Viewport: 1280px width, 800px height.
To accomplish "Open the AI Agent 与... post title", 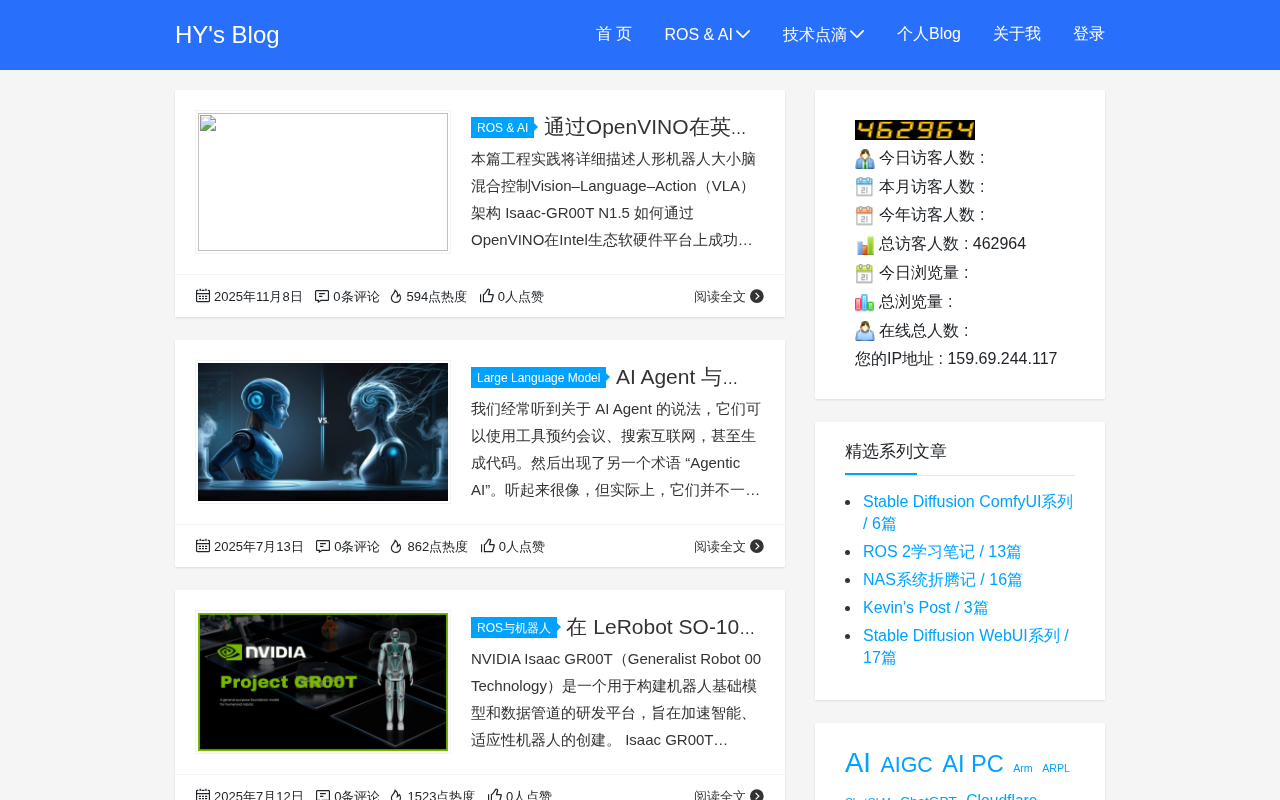I will 677,377.
